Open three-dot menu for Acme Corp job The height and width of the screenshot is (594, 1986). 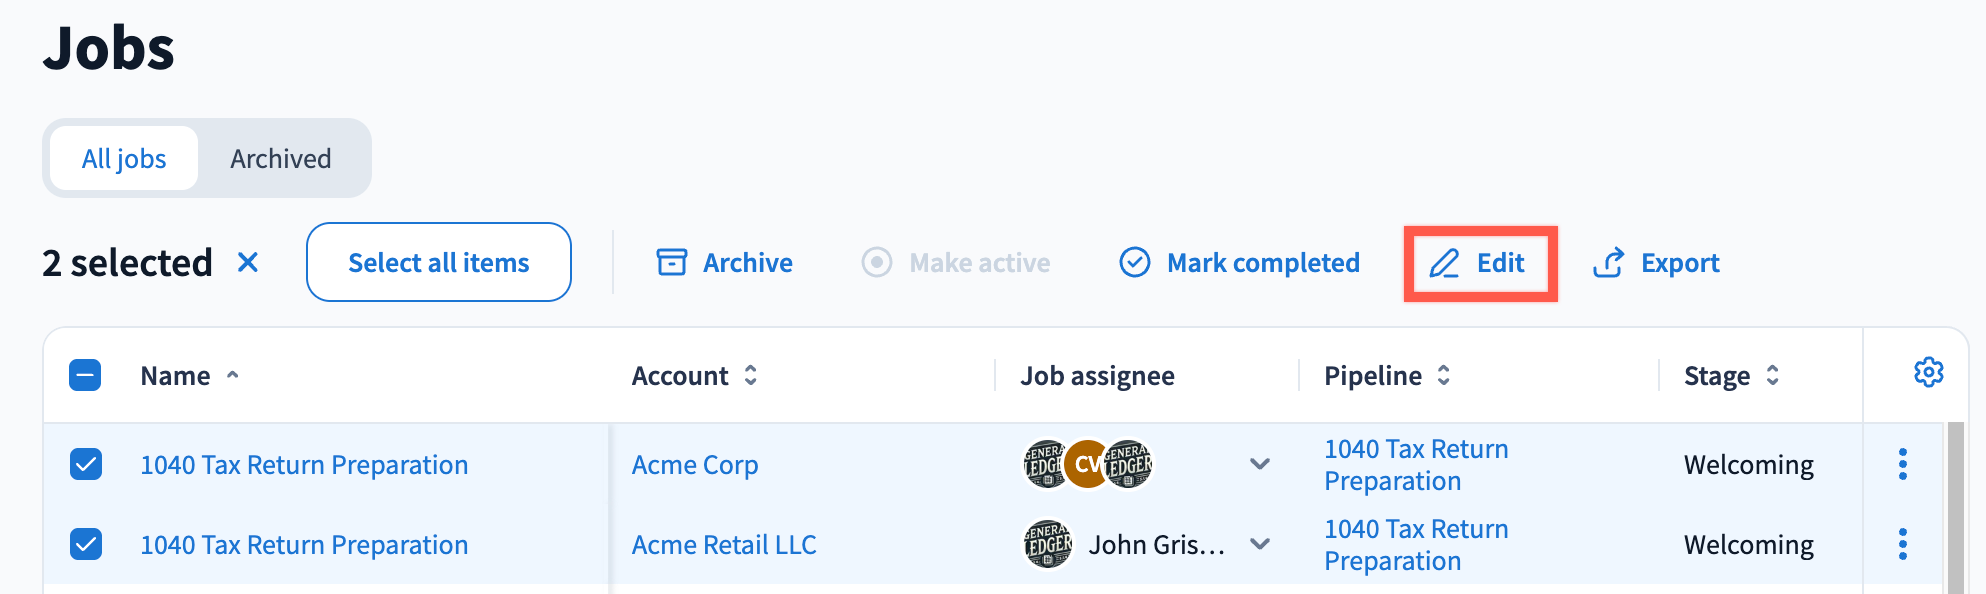point(1902,464)
